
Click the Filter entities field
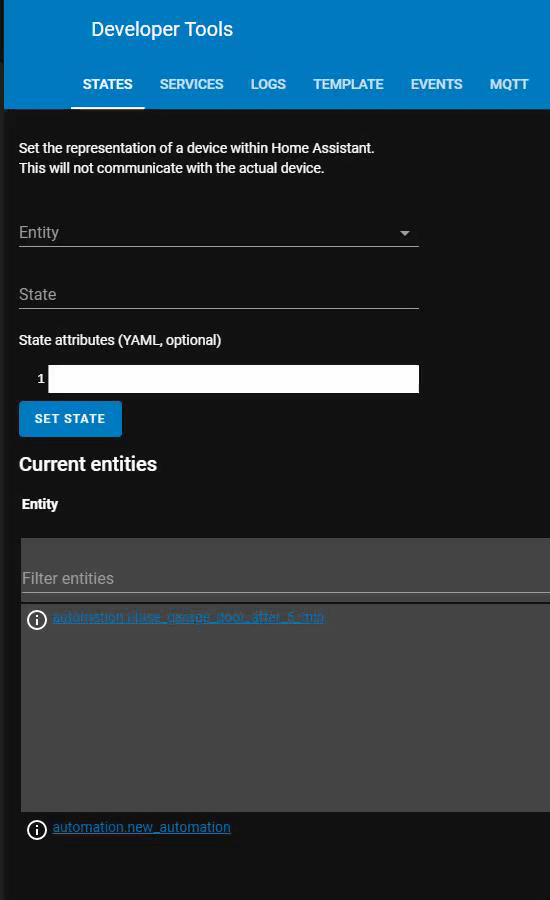[285, 578]
